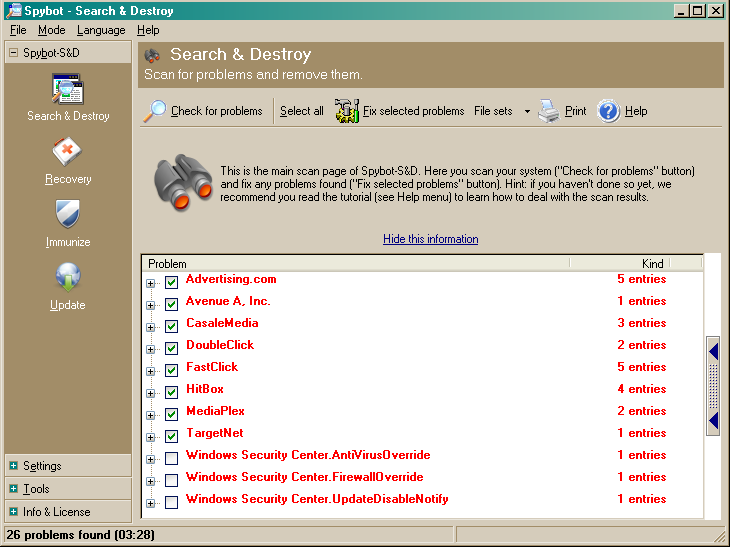Screen dimensions: 730x547
Task: Click the Select all button
Action: [302, 111]
